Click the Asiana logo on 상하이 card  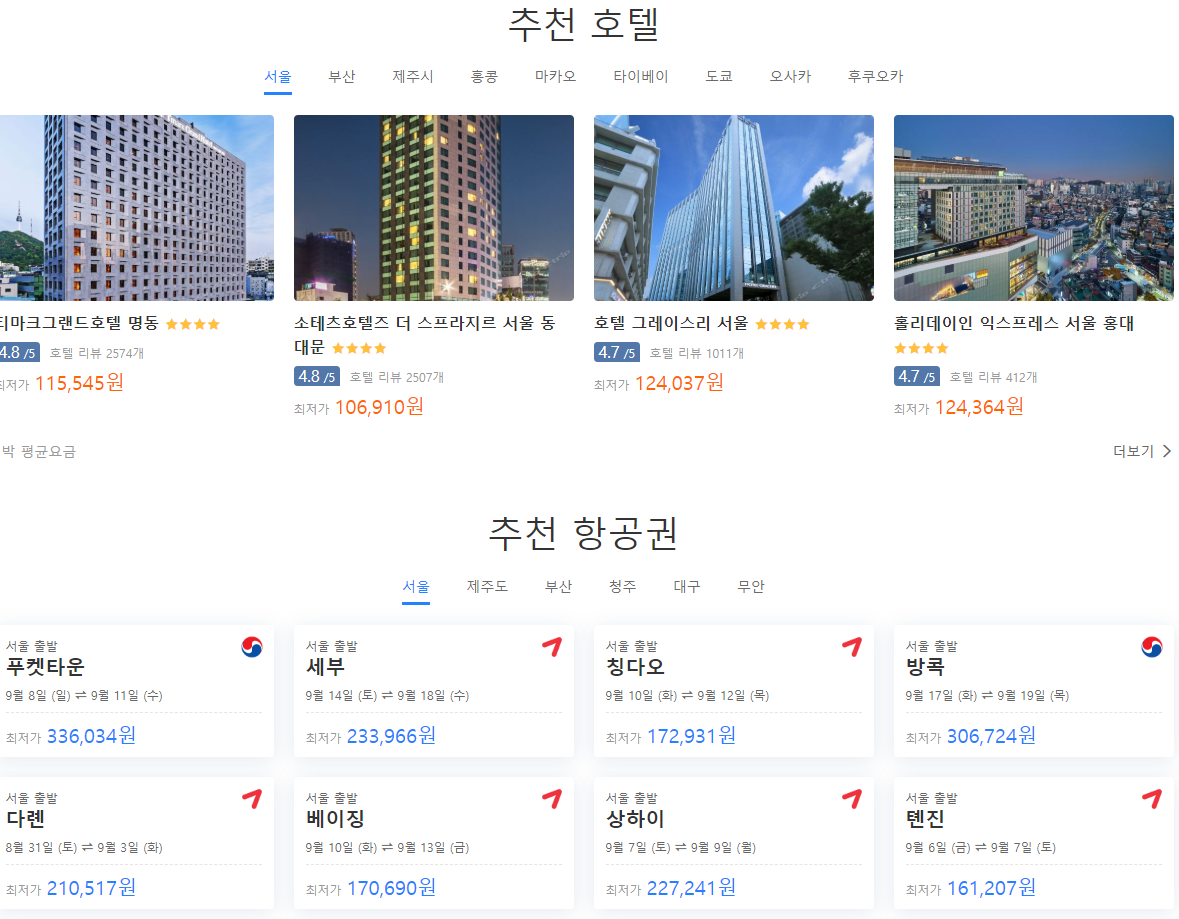852,799
